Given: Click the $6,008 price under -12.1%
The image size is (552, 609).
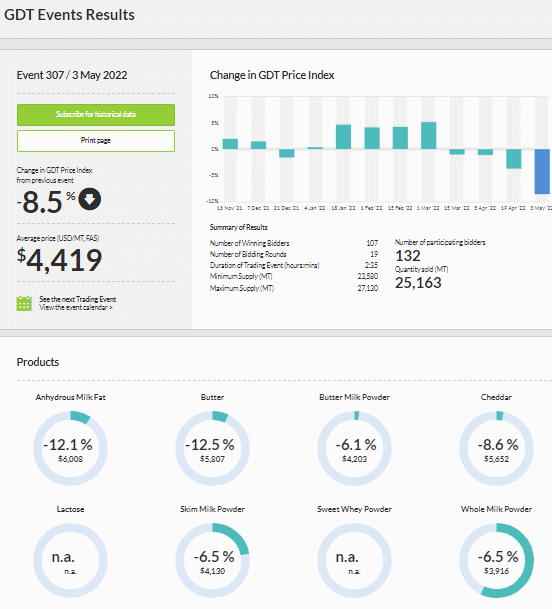Looking at the screenshot, I should (x=70, y=459).
